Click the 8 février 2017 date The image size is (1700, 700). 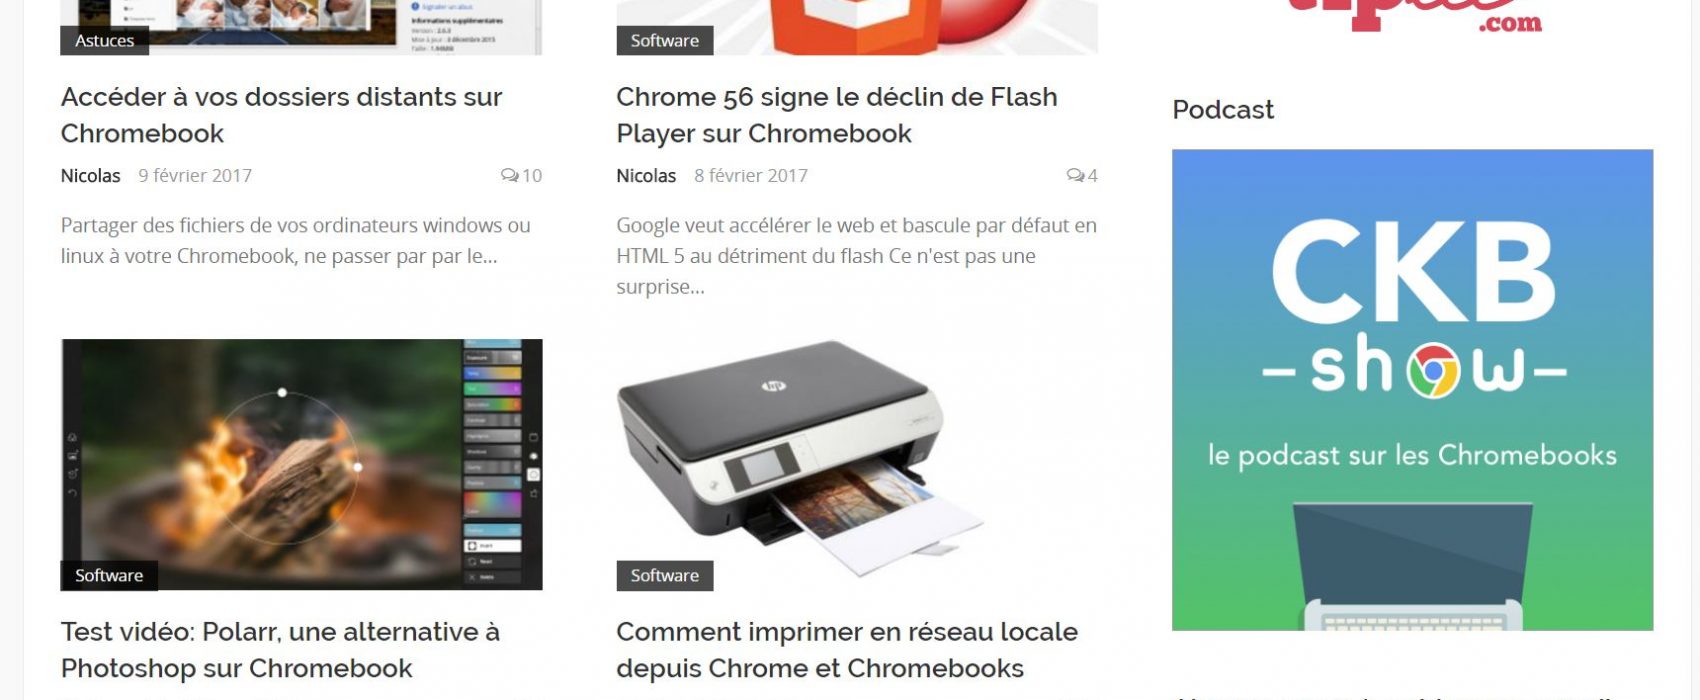(x=751, y=176)
